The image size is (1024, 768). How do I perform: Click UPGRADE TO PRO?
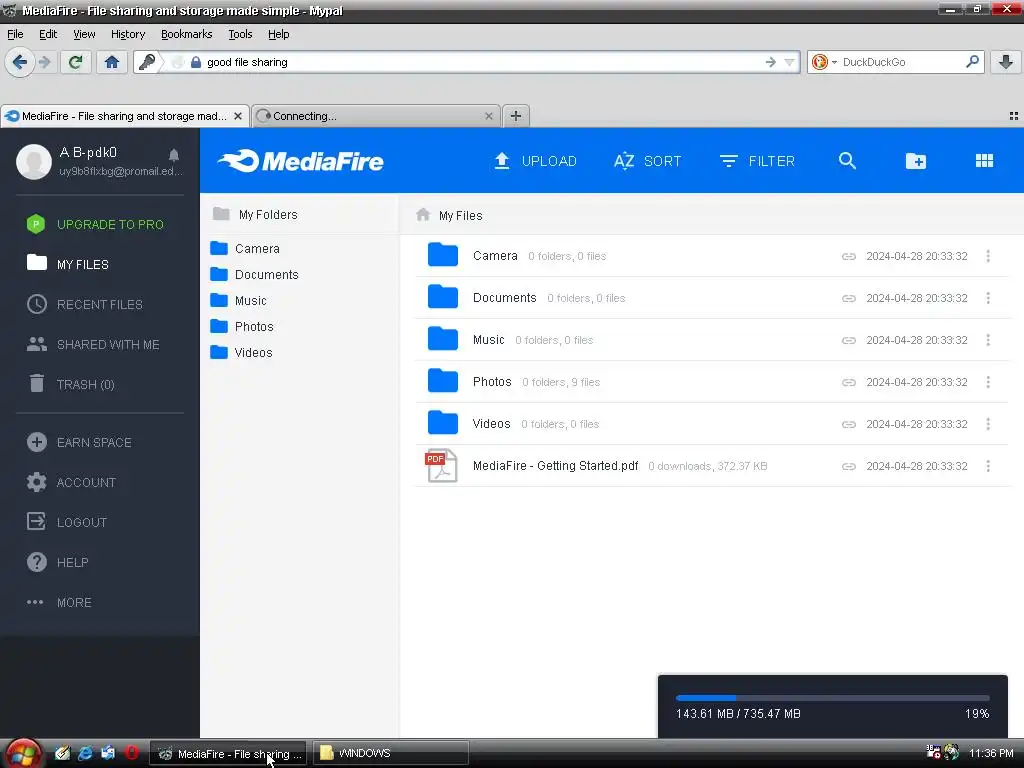tap(95, 224)
